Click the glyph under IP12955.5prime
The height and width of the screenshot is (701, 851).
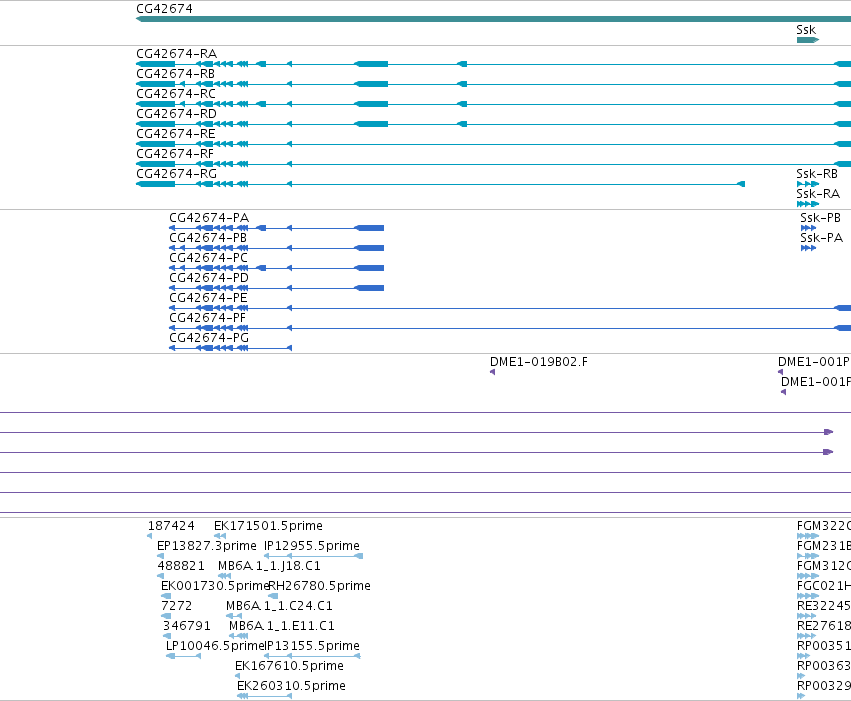(x=313, y=556)
